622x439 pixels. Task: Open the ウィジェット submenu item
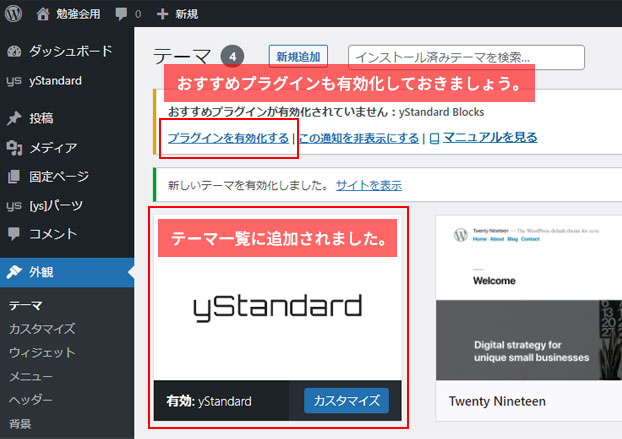(42, 353)
